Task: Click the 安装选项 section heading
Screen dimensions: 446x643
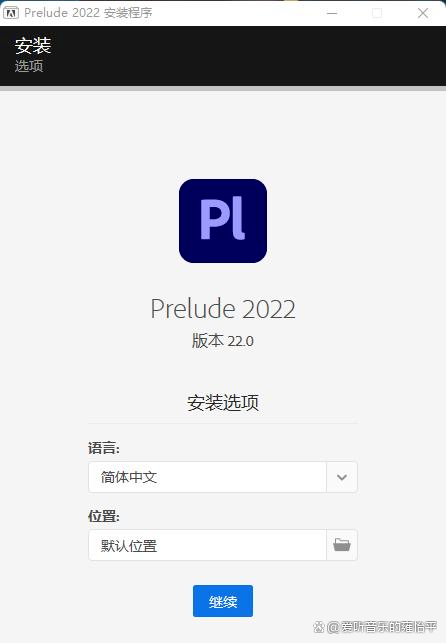Action: point(223,403)
